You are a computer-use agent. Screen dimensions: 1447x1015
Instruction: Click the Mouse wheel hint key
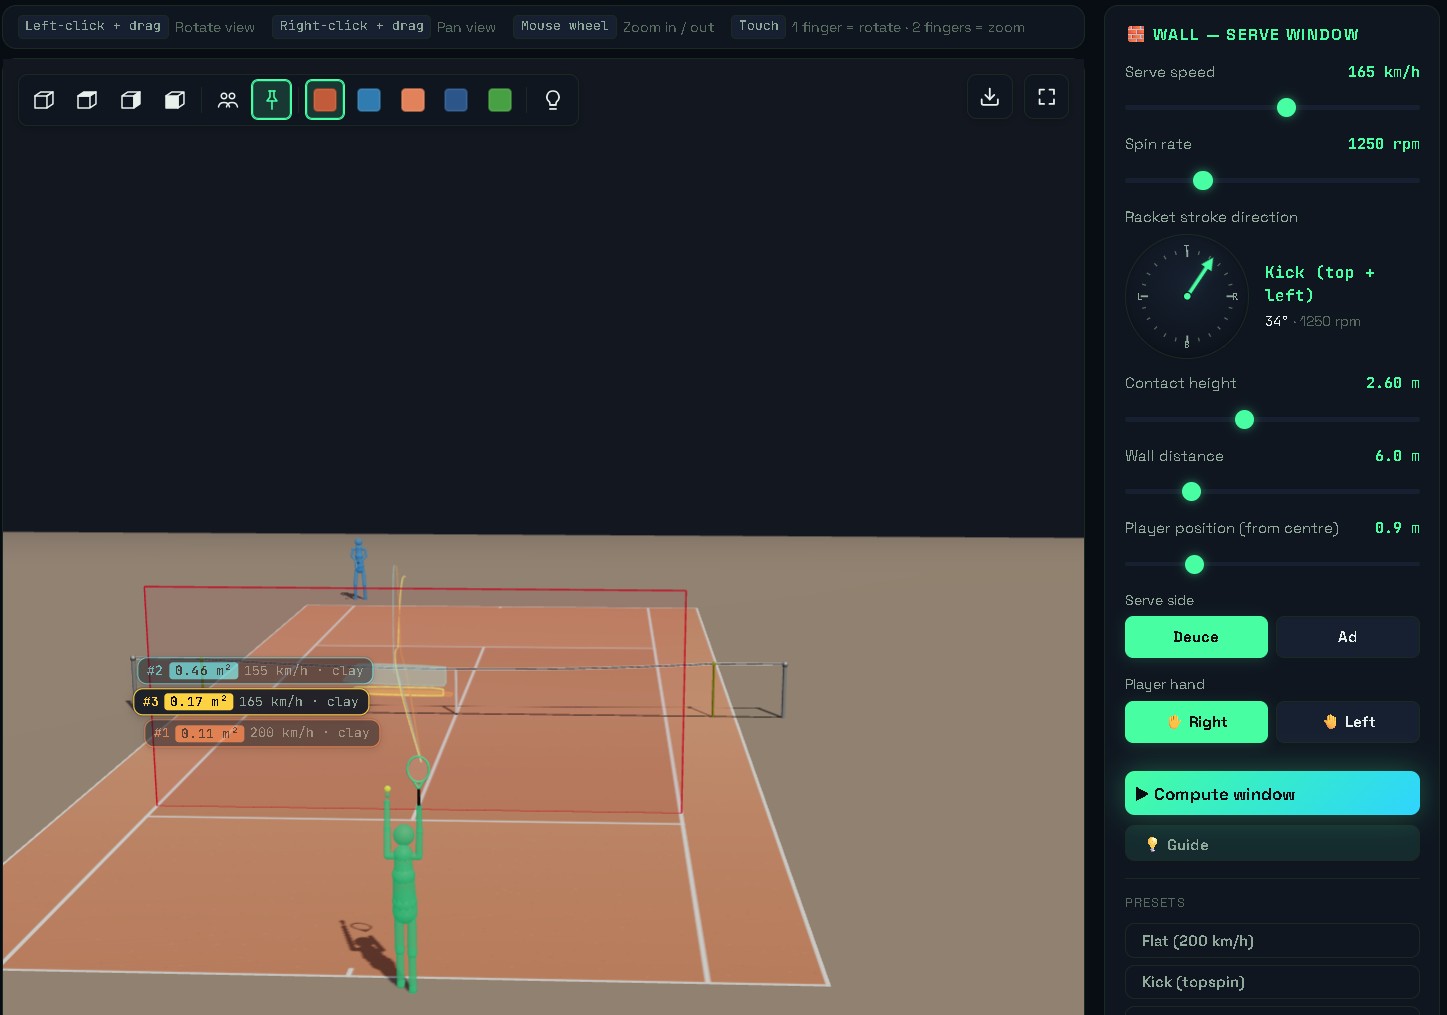(x=564, y=26)
